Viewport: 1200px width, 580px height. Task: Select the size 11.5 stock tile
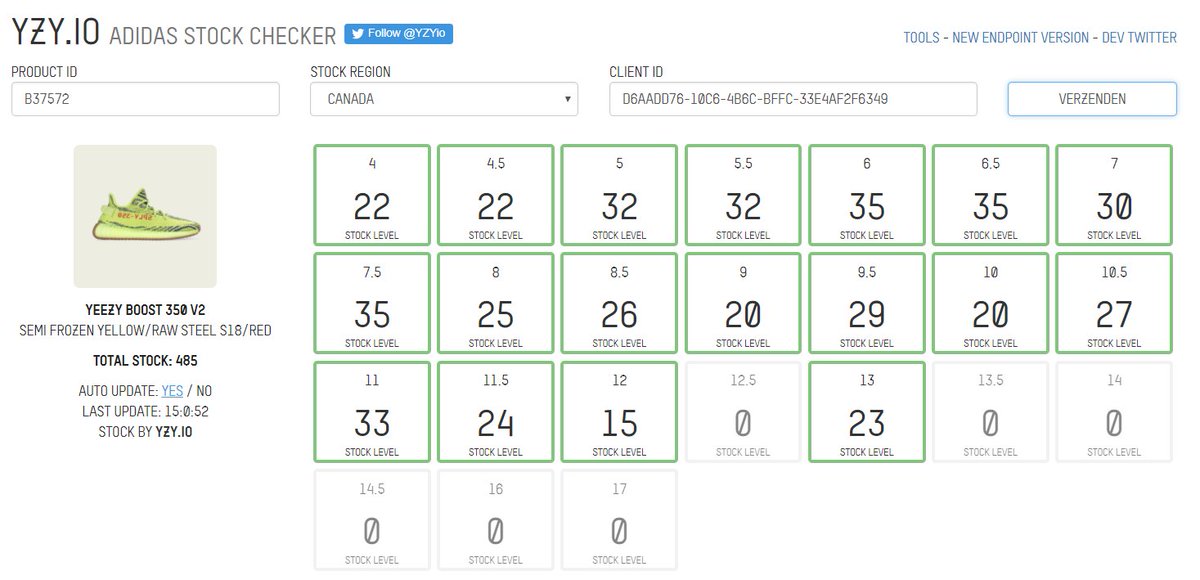tap(496, 412)
